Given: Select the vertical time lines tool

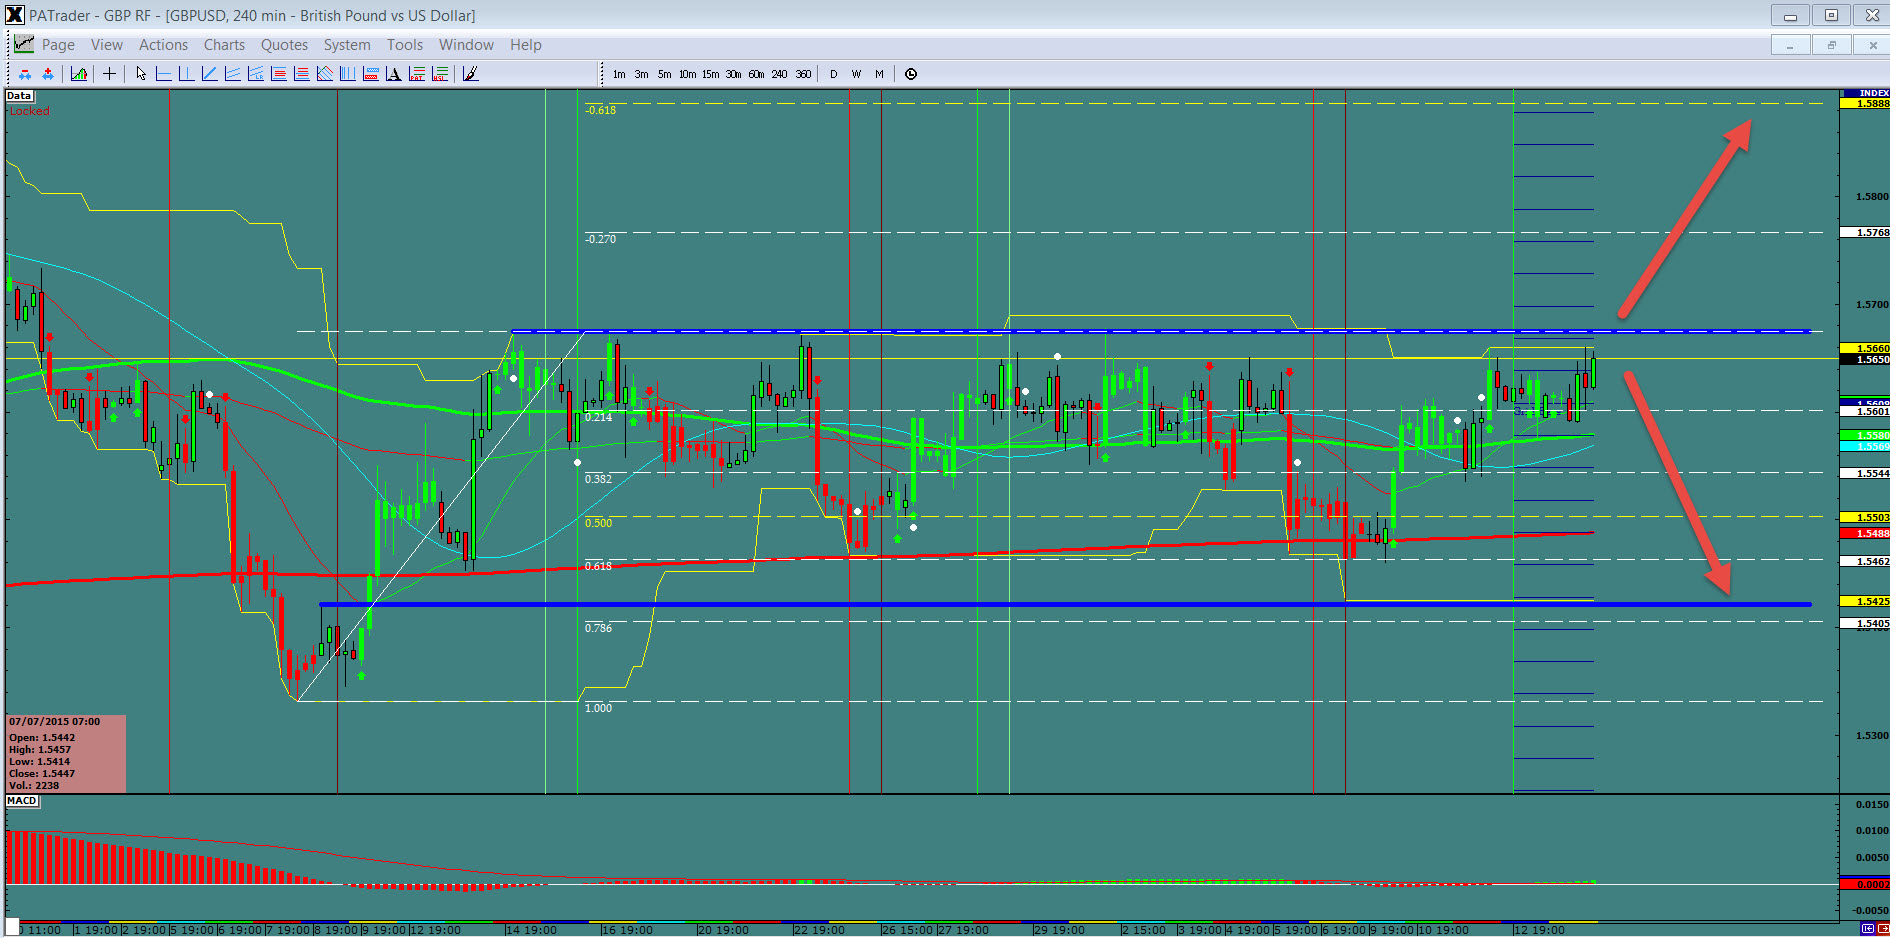Looking at the screenshot, I should point(347,74).
